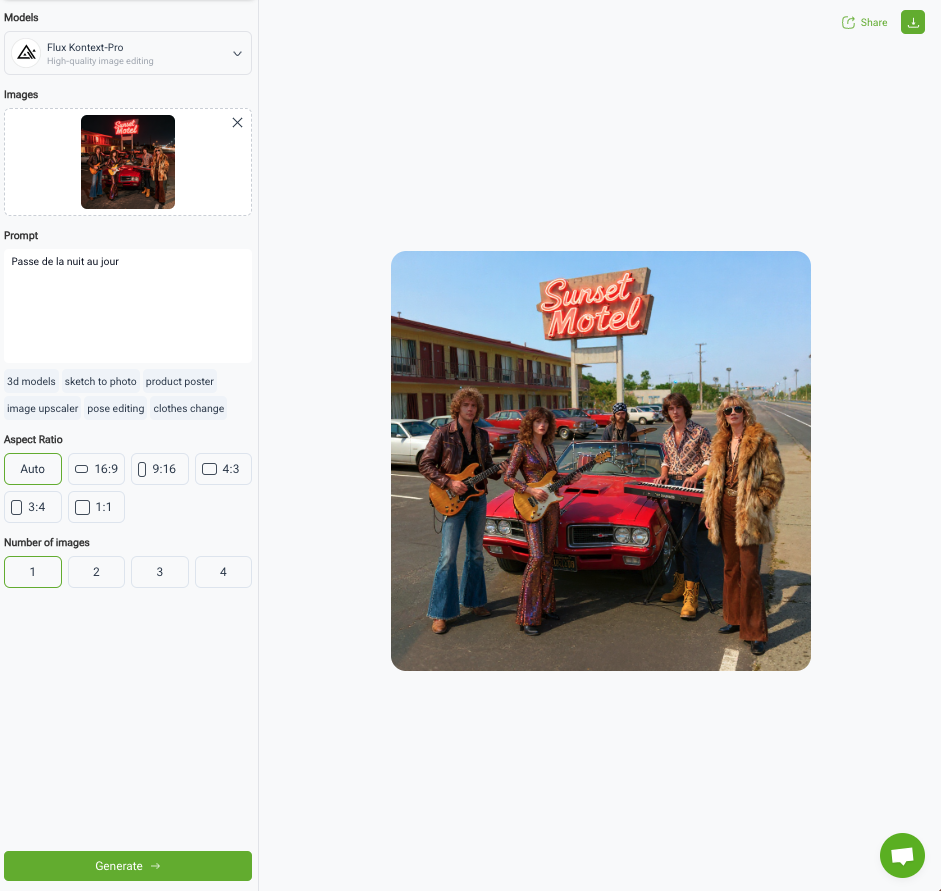This screenshot has width=941, height=891.
Task: Expand the model dropdown chevron
Action: pos(237,54)
